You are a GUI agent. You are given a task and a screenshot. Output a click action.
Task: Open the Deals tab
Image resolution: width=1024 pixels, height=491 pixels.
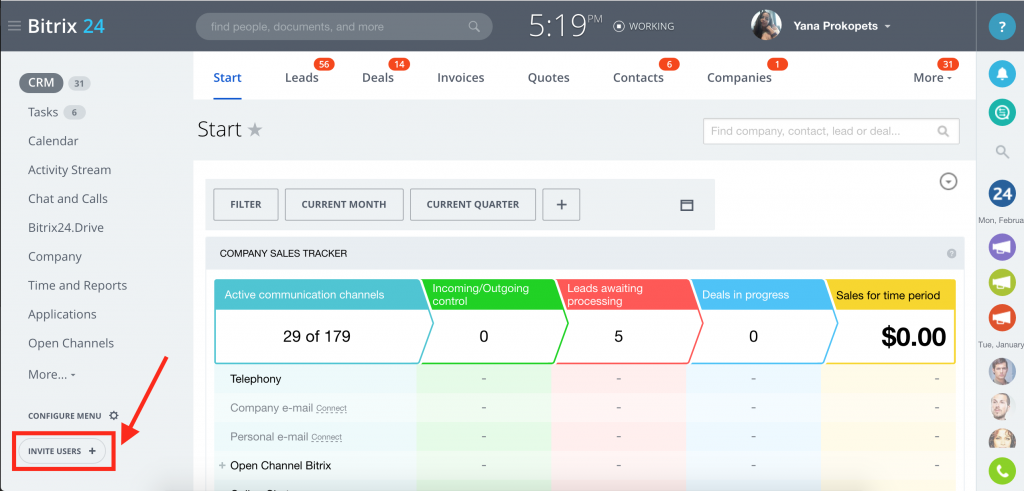pos(378,78)
